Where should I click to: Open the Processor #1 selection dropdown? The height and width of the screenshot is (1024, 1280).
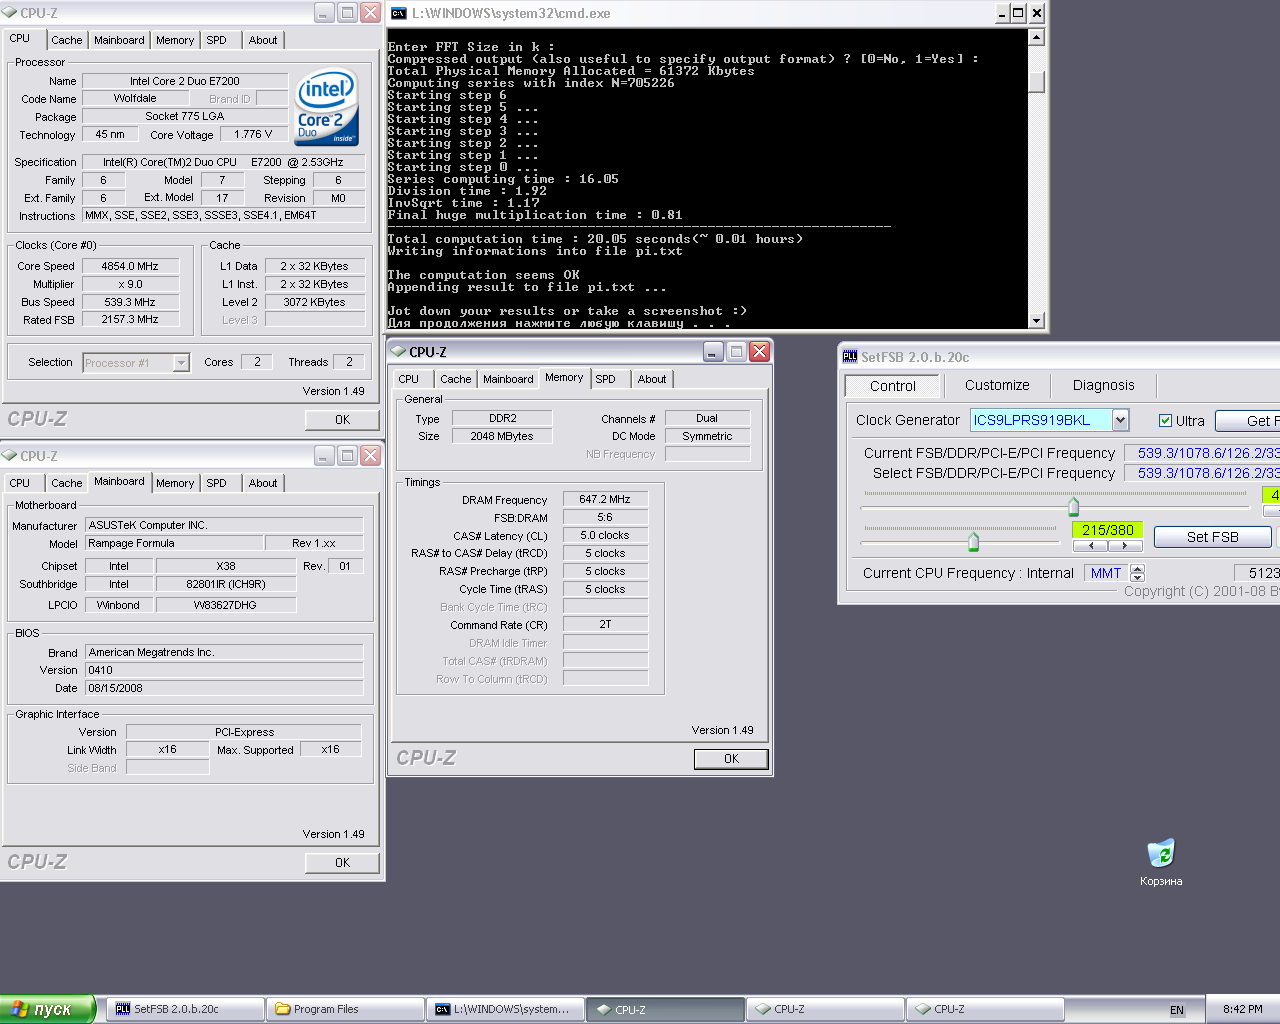point(181,363)
